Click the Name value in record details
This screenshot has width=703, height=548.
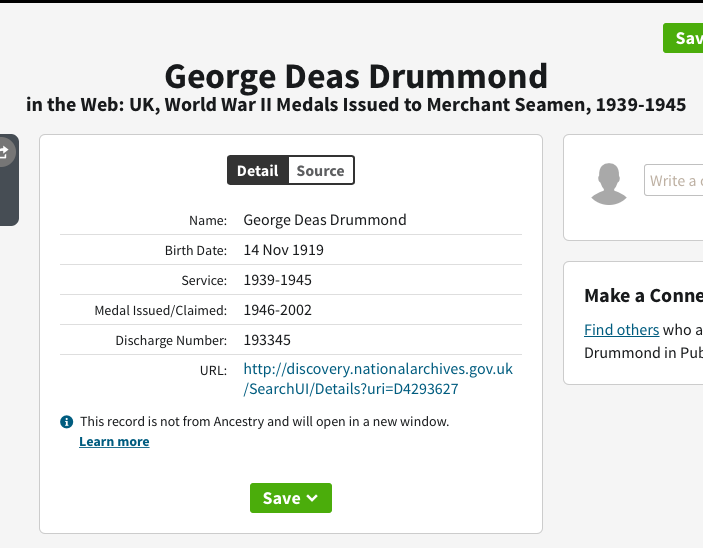(x=325, y=220)
